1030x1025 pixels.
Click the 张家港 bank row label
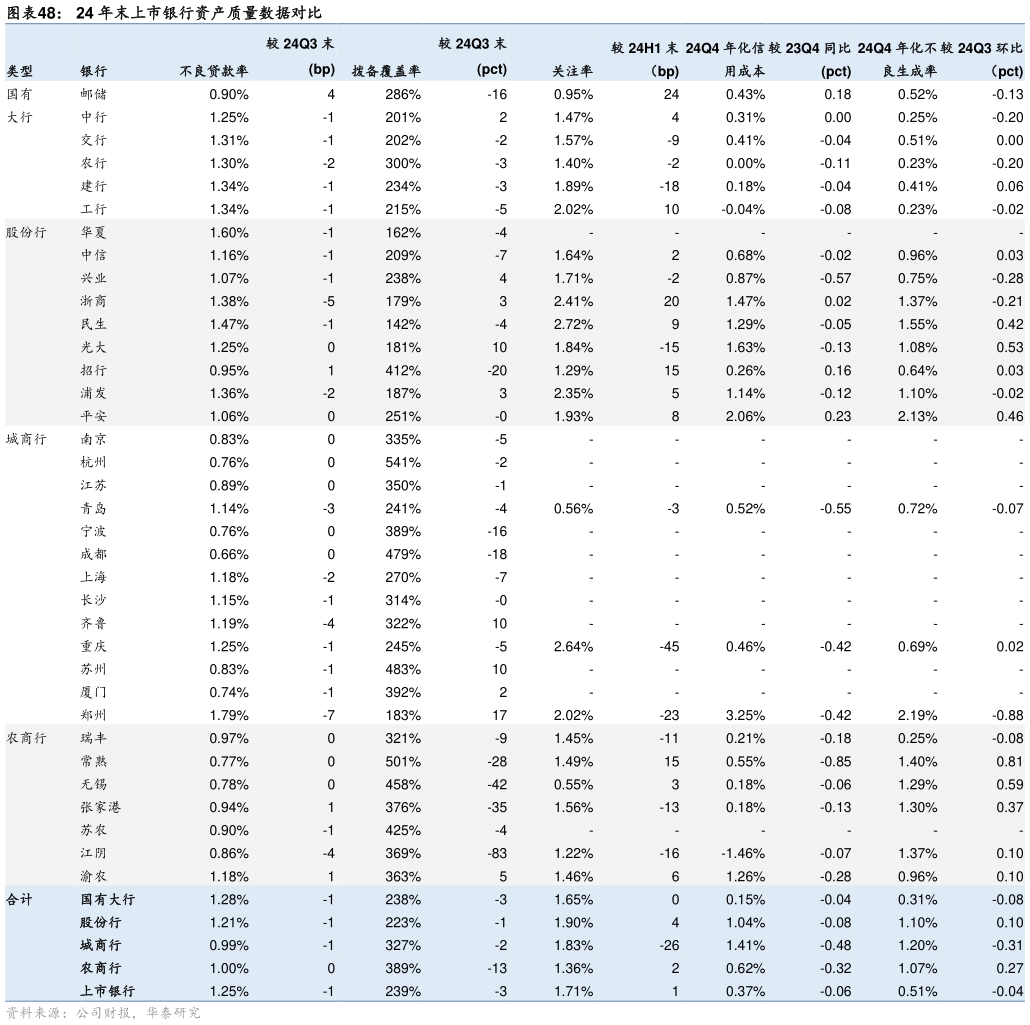[x=101, y=807]
